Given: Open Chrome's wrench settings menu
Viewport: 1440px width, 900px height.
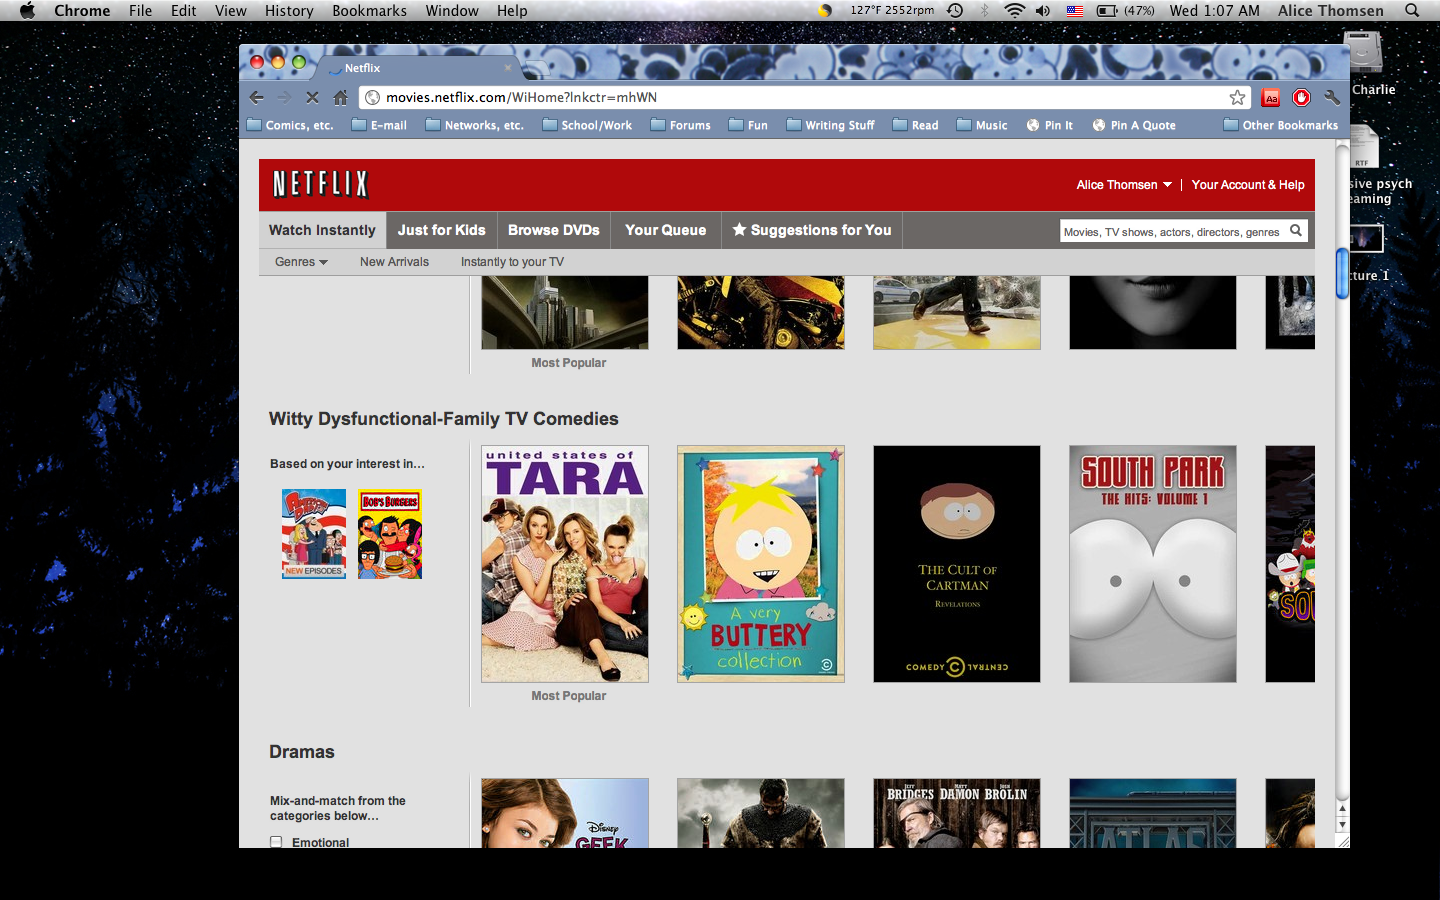Looking at the screenshot, I should [x=1331, y=97].
